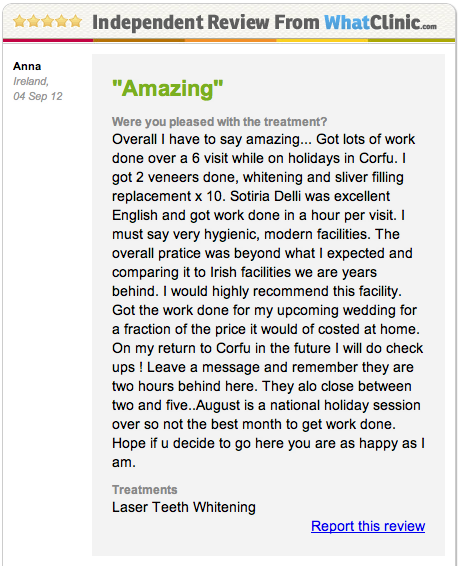Click the "Amazing" review title
The image size is (459, 566).
tap(167, 88)
